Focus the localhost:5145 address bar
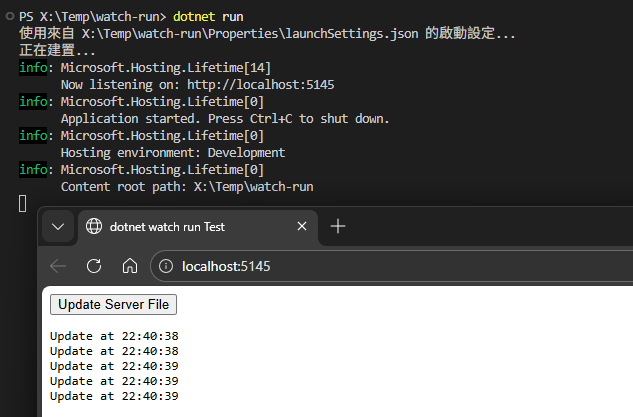633x417 pixels. click(x=300, y=266)
